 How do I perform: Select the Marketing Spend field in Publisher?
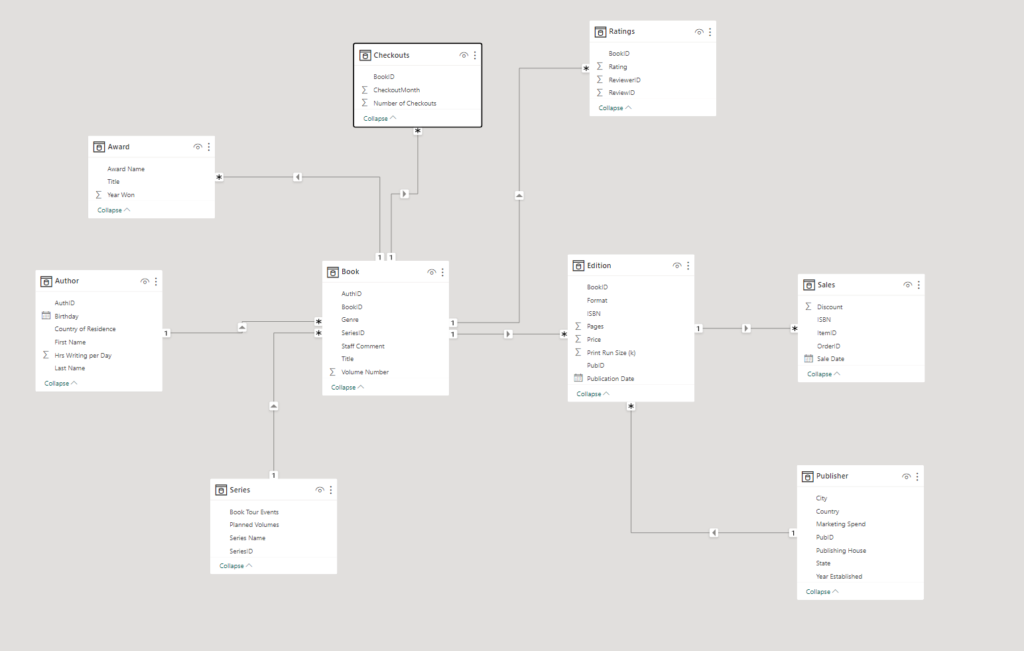pos(840,524)
